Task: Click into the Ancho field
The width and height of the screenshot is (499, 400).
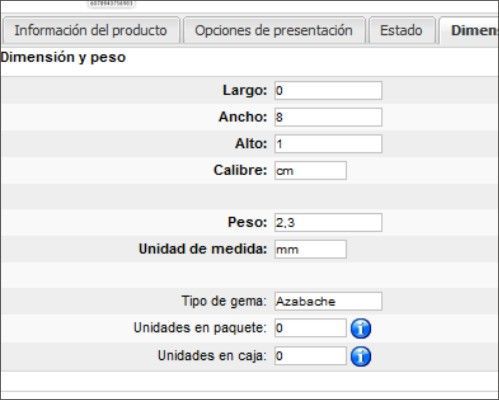Action: (328, 117)
